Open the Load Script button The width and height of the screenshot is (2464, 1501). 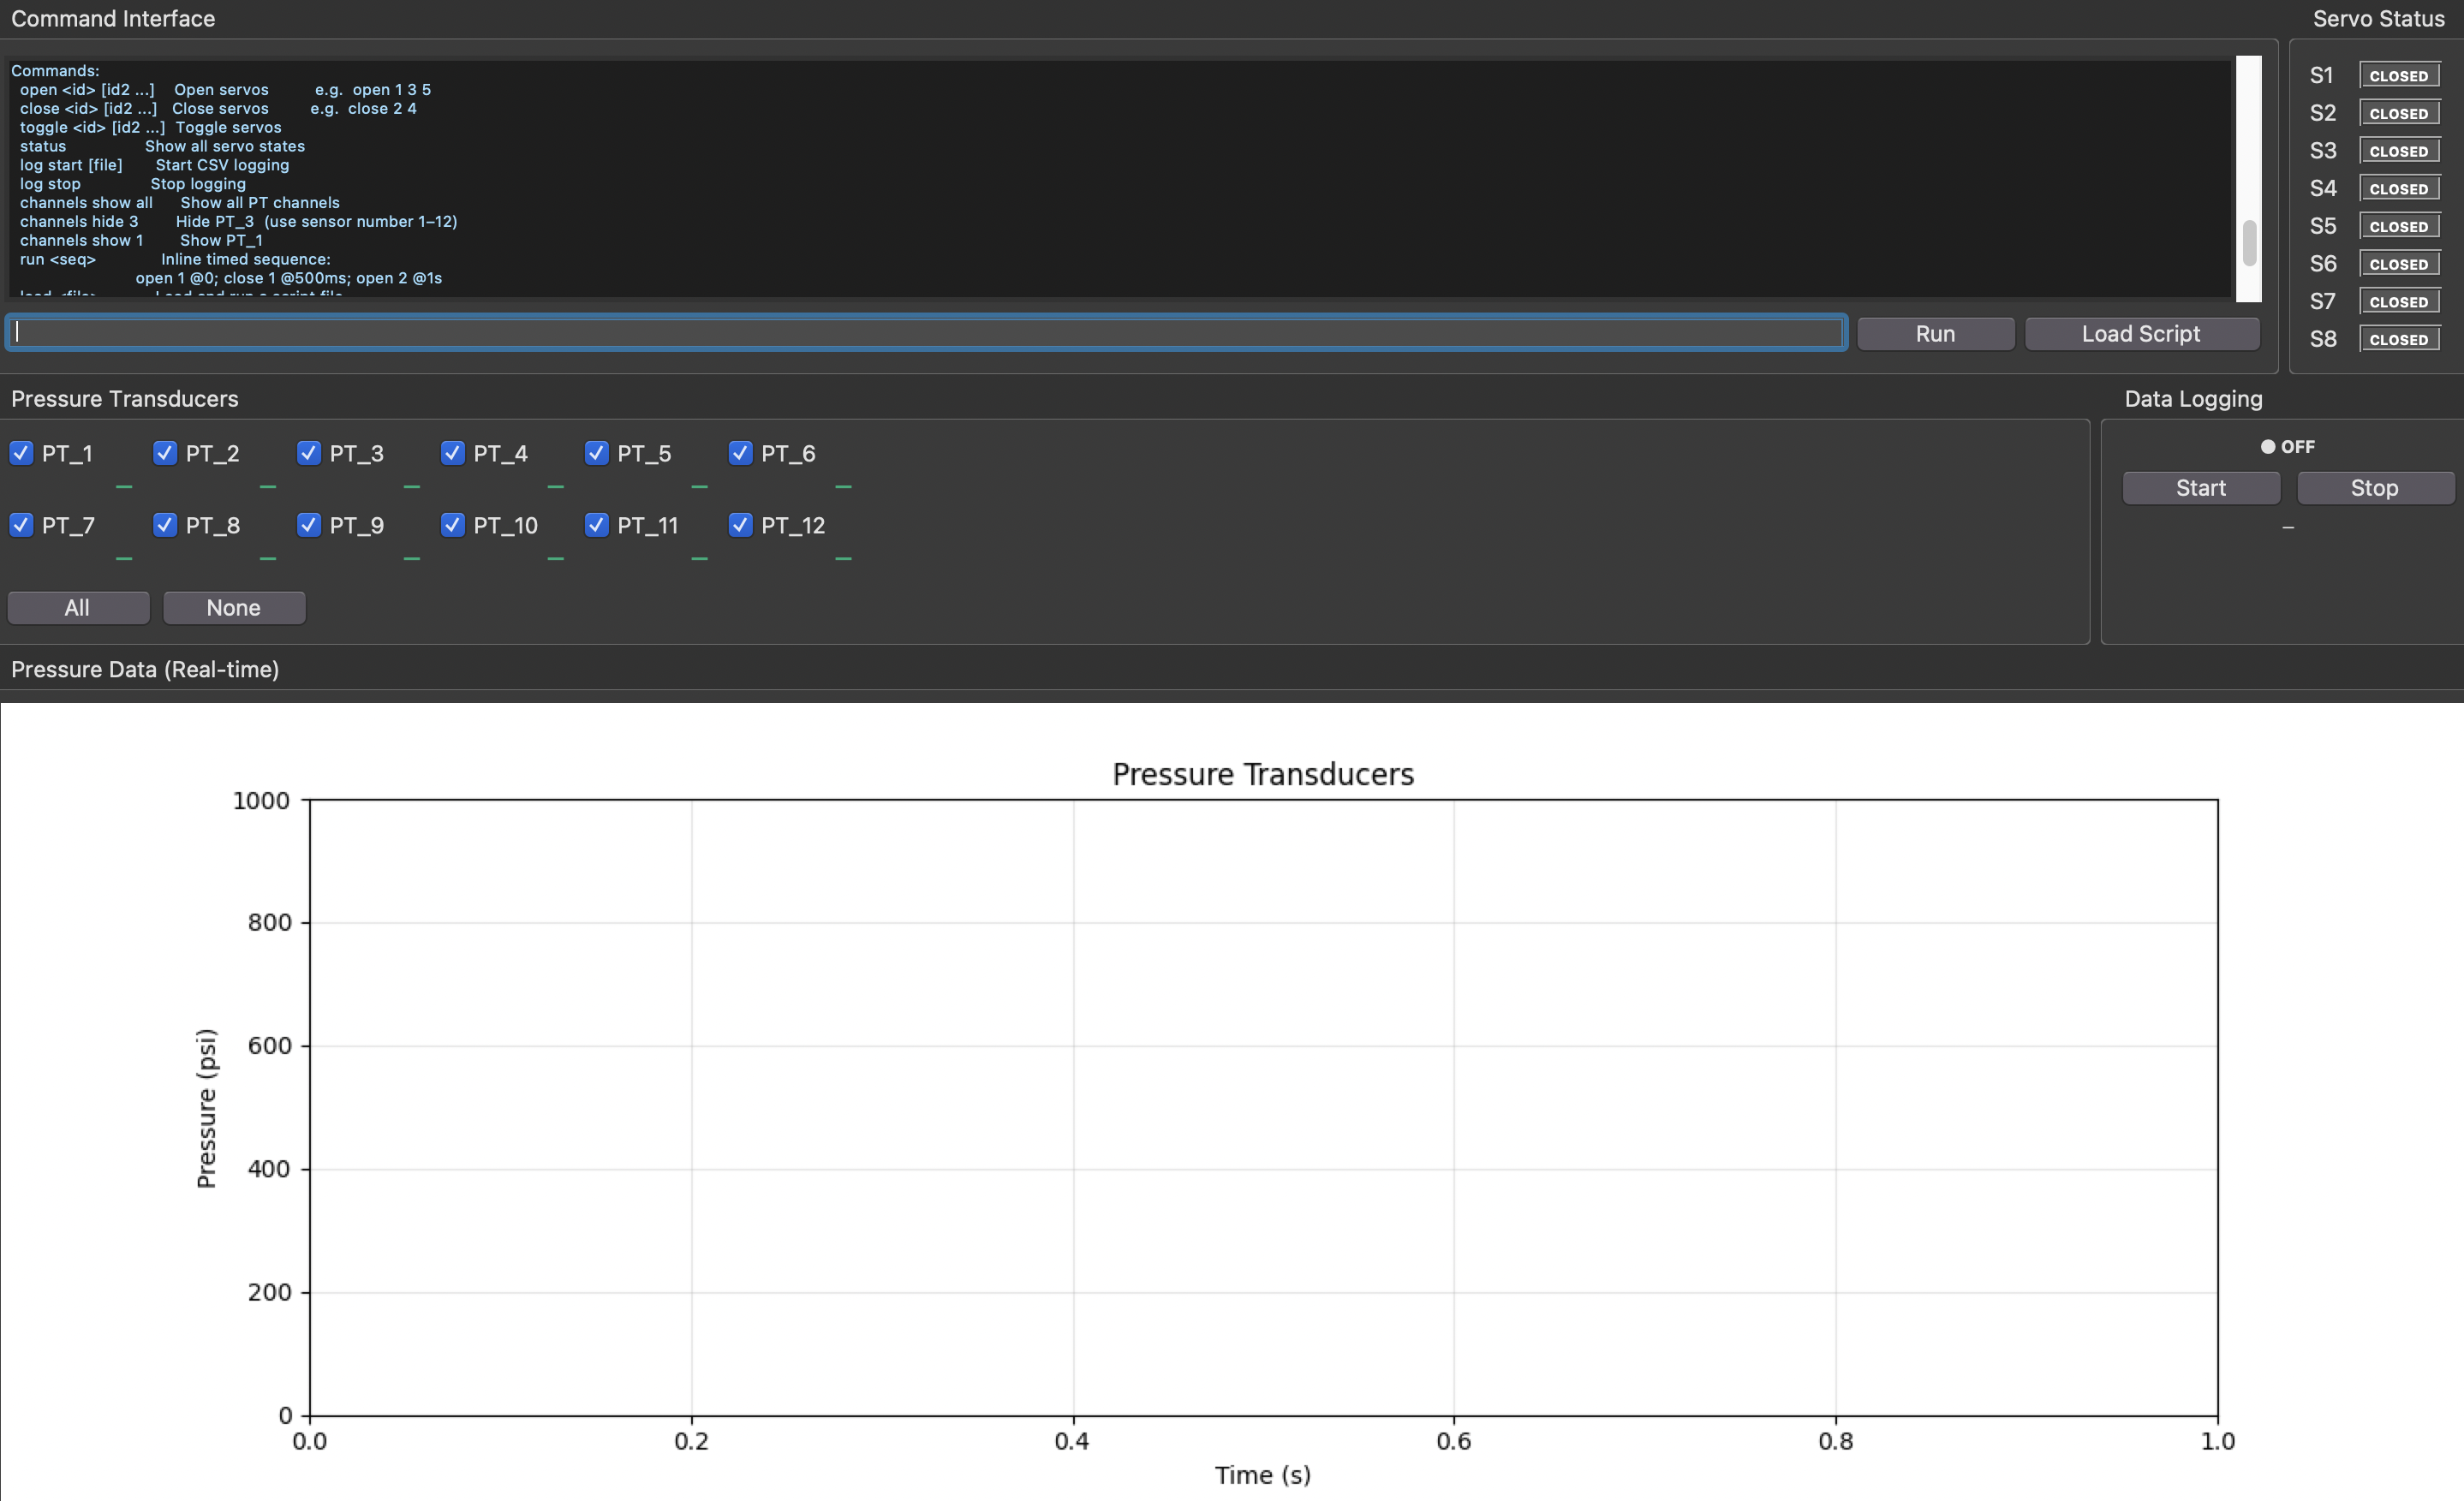click(2141, 334)
